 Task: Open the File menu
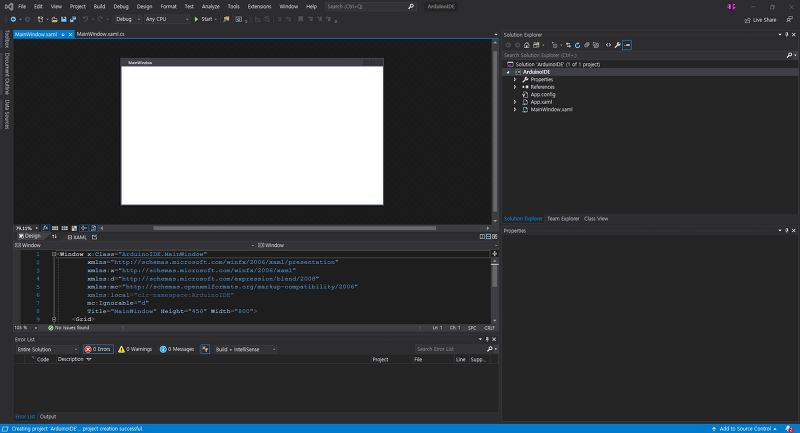pyautogui.click(x=22, y=7)
